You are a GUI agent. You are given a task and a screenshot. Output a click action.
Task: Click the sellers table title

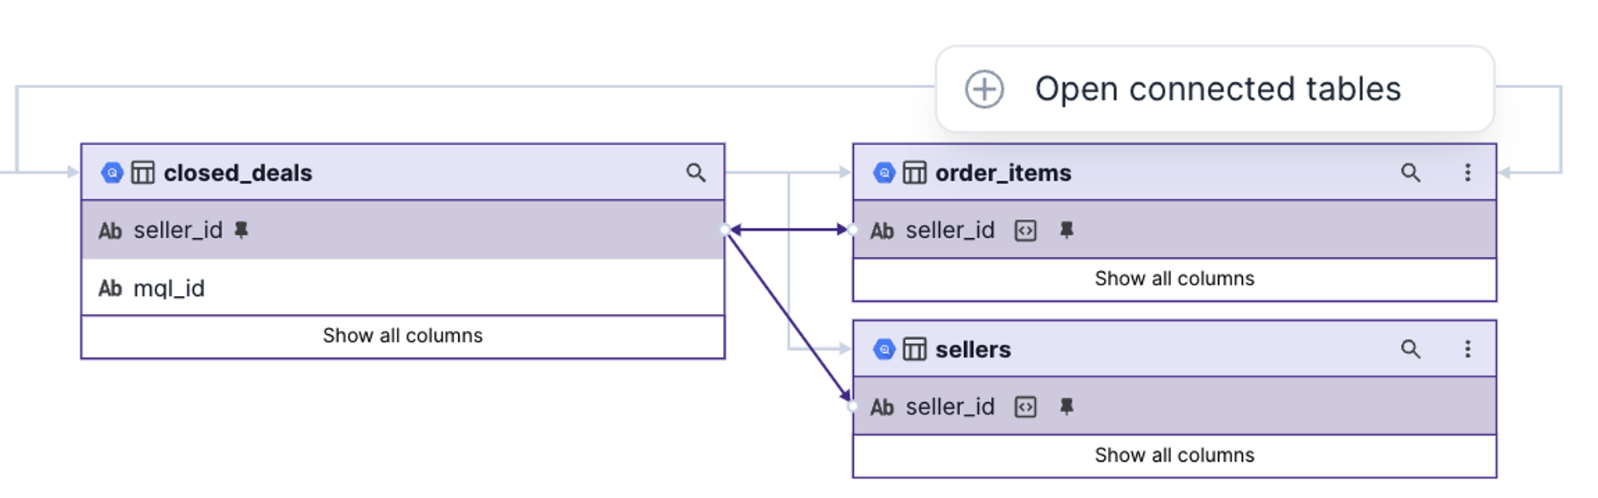pyautogui.click(x=973, y=349)
